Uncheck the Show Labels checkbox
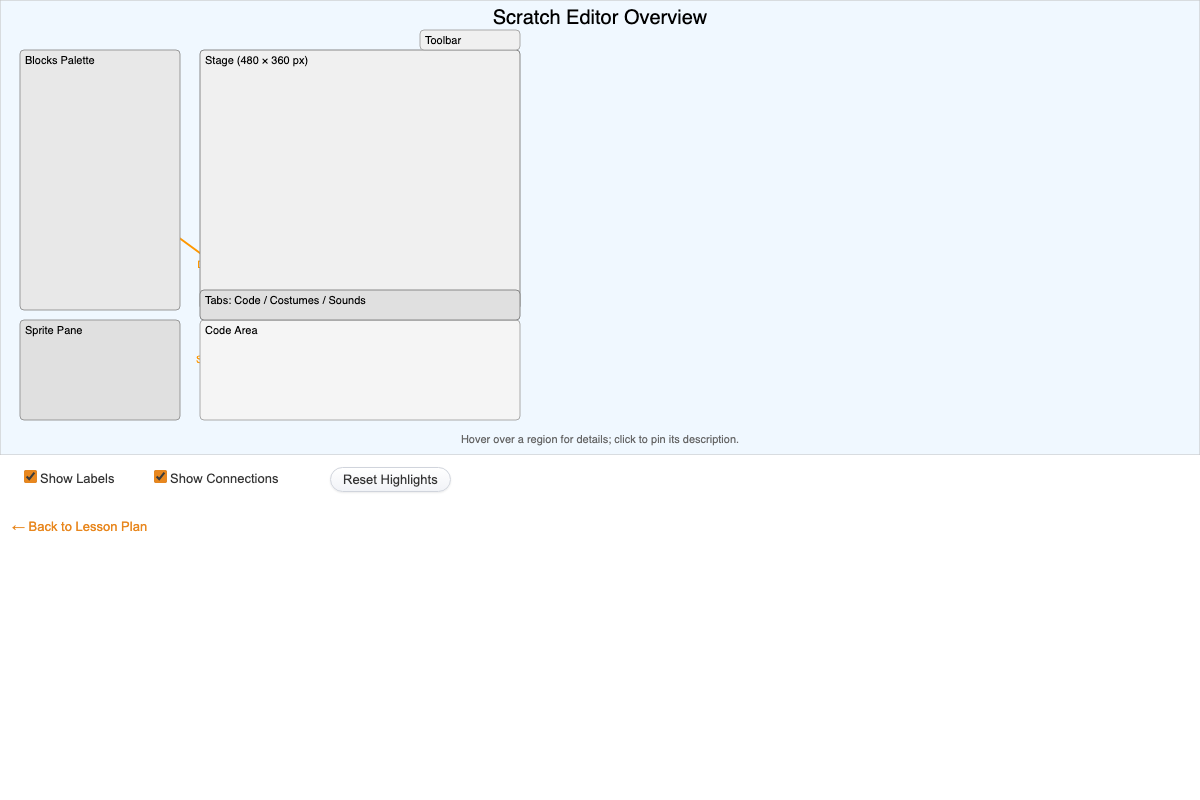The width and height of the screenshot is (1200, 800). (30, 477)
